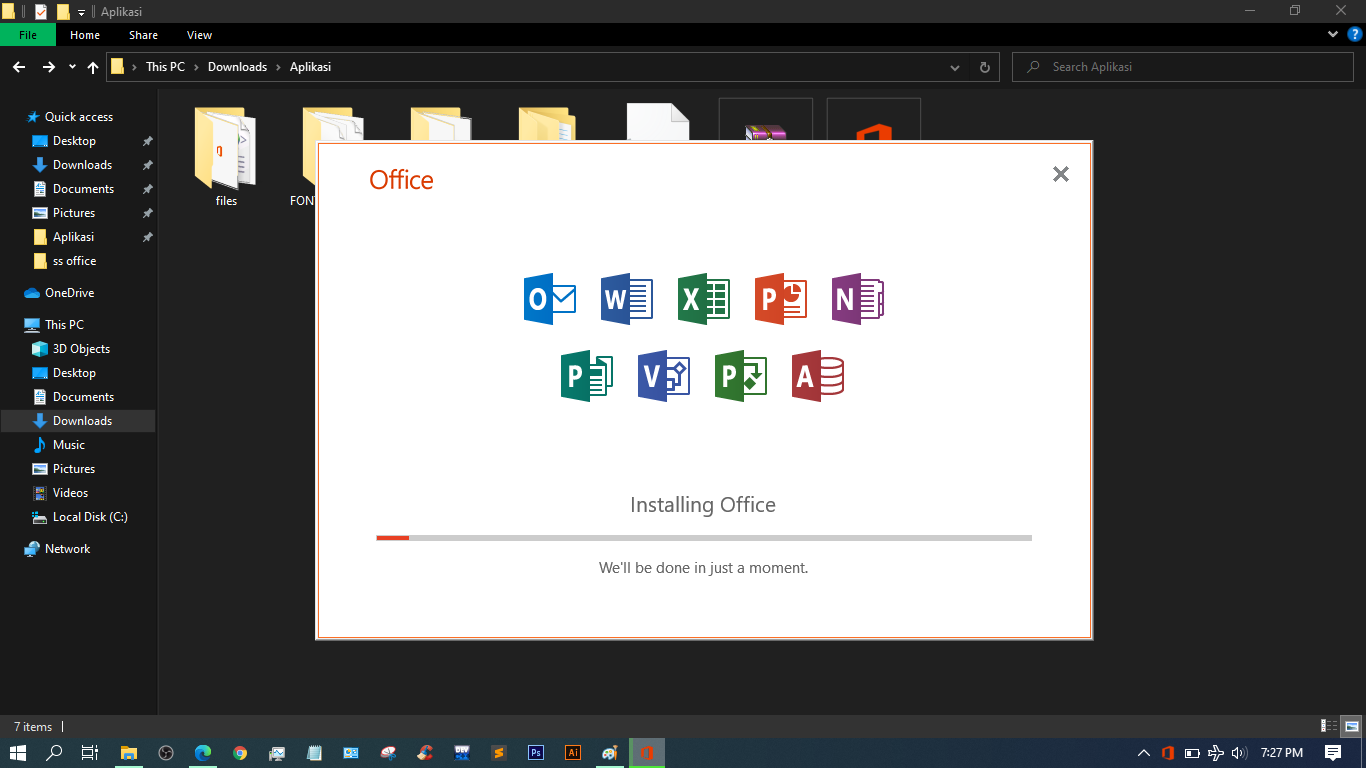Image resolution: width=1366 pixels, height=768 pixels.
Task: Open Microsoft Edge from the taskbar
Action: [x=203, y=753]
